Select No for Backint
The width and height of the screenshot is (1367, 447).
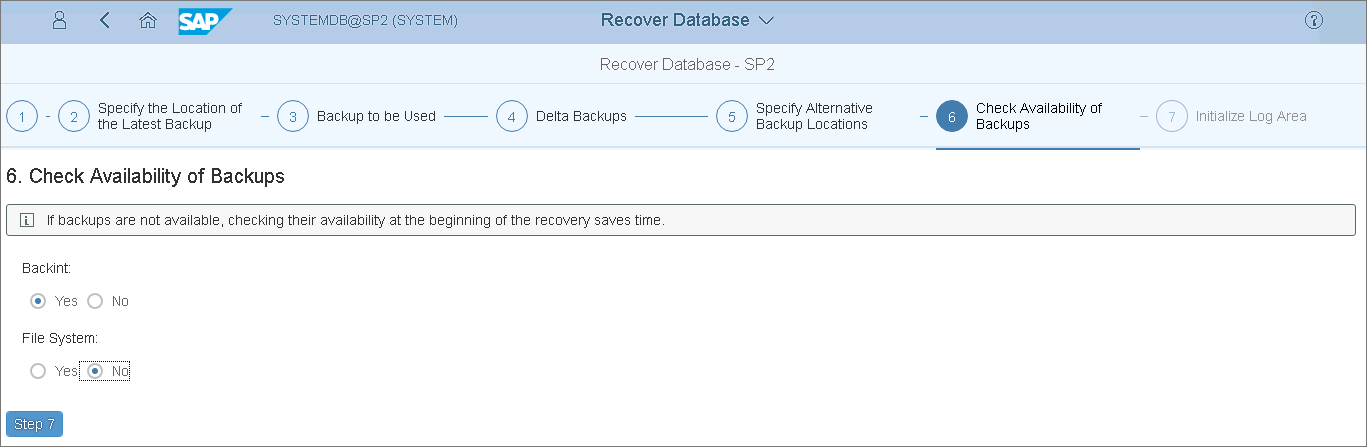click(96, 301)
